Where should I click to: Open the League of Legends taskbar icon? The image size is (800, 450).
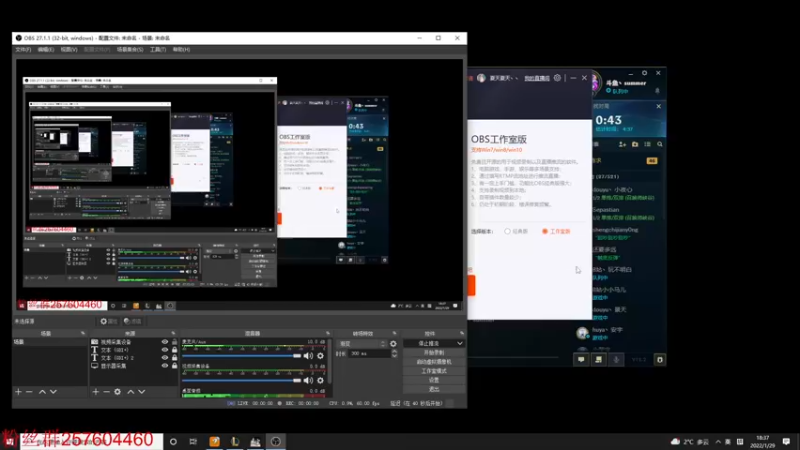(x=235, y=441)
